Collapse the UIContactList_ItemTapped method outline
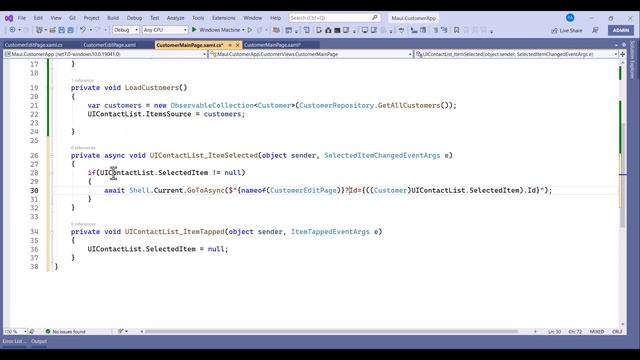640x360 pixels. tap(52, 232)
